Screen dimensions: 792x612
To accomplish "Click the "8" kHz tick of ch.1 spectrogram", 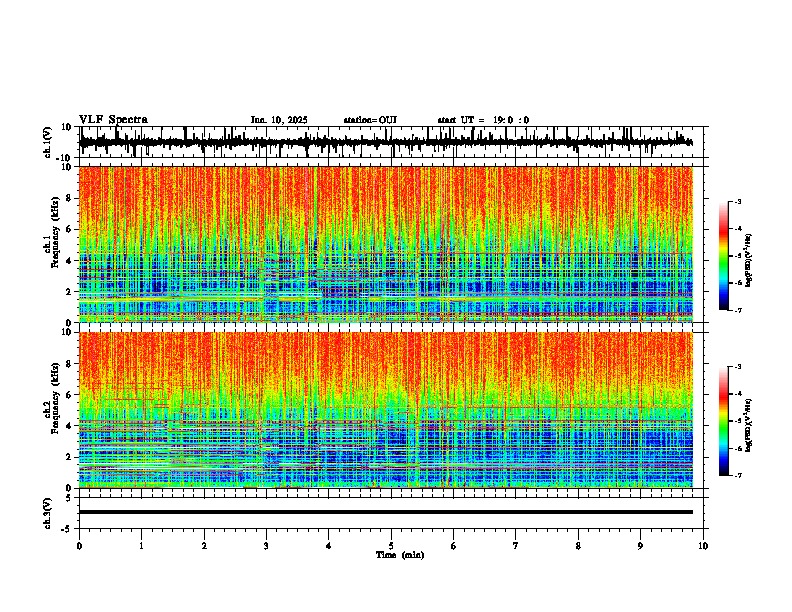I will (x=69, y=198).
